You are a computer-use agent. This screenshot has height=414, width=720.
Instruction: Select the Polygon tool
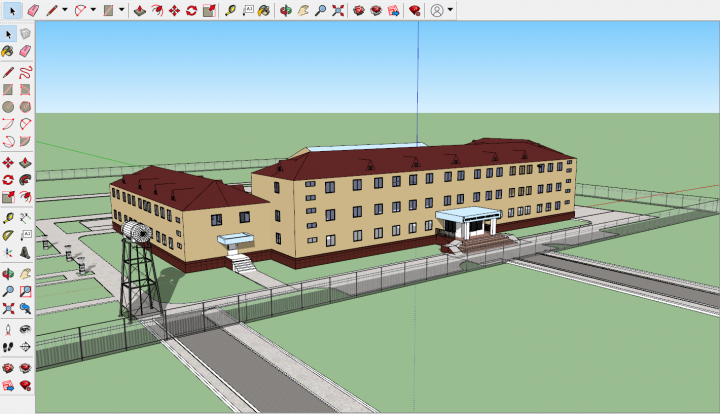25,107
